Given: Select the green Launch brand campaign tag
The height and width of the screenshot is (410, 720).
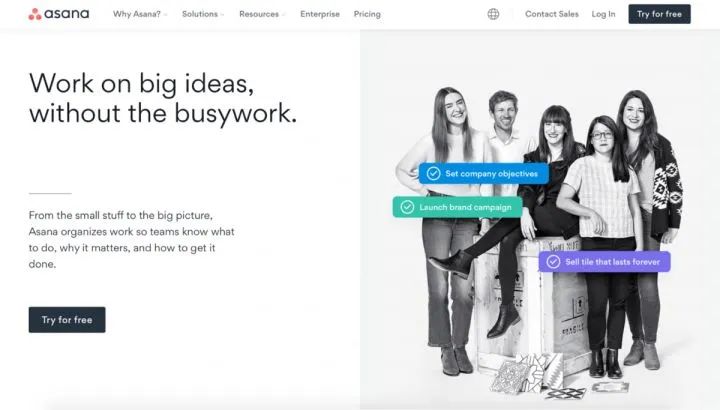Looking at the screenshot, I should coord(457,207).
